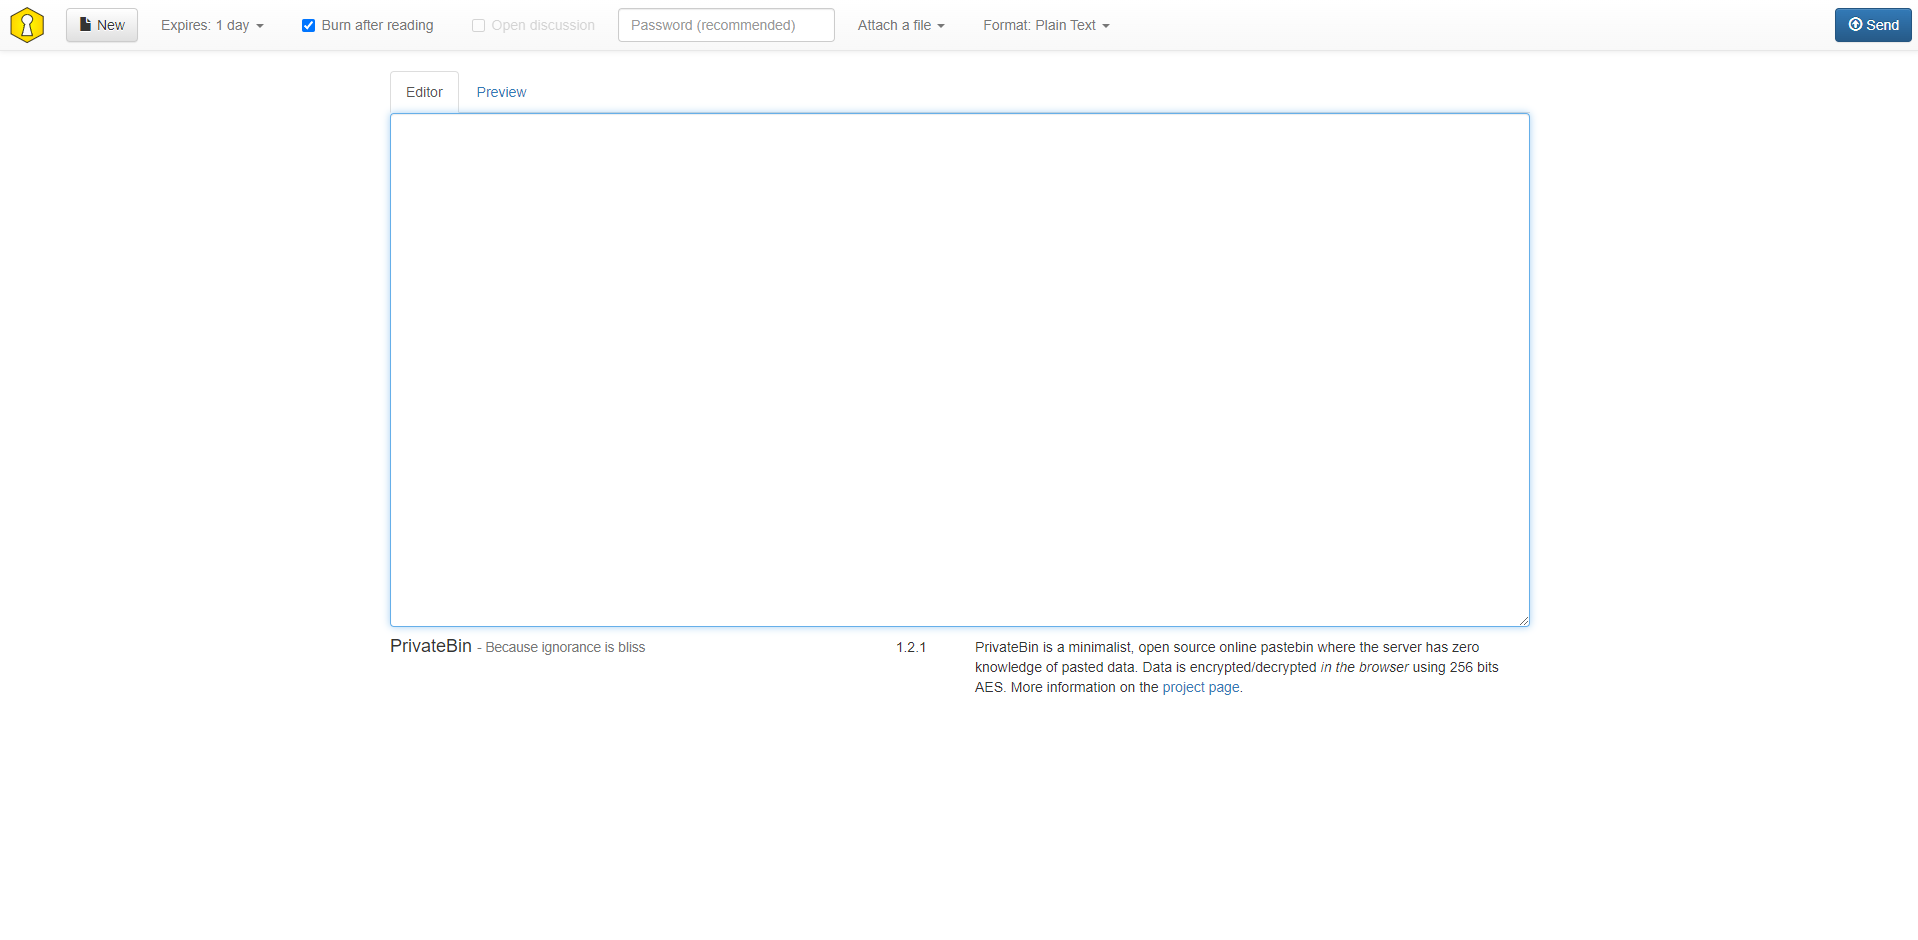Select the Editor tab
The image size is (1918, 940).
[x=423, y=91]
